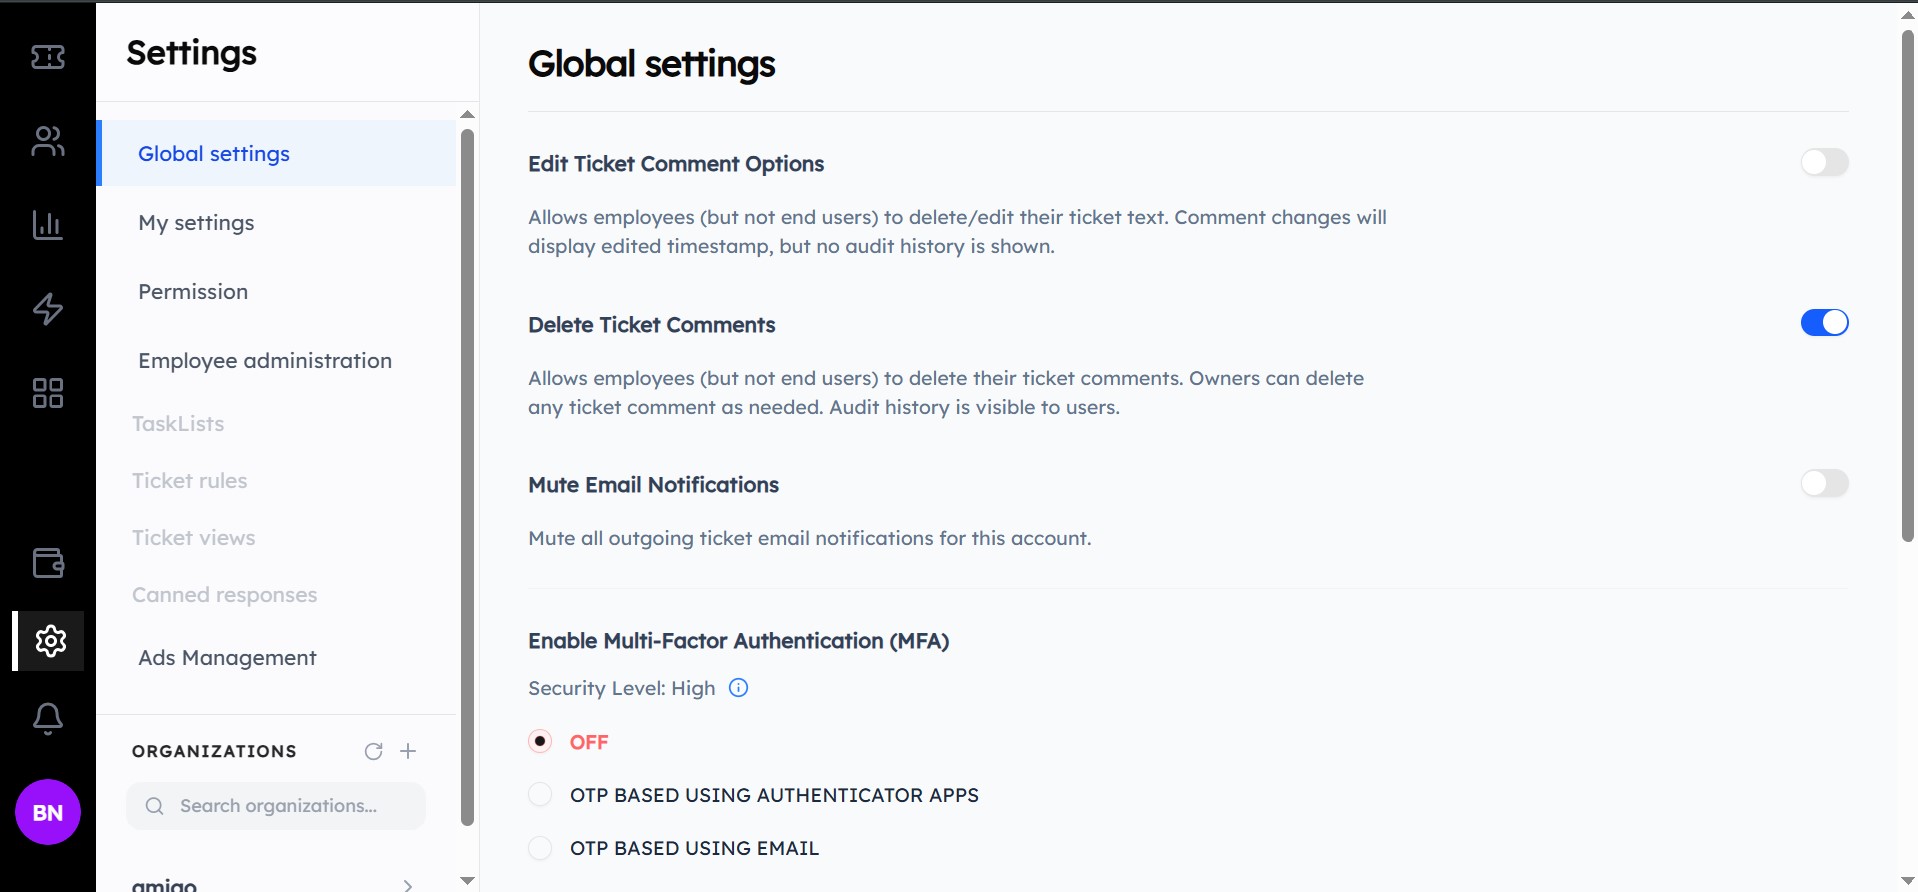Switch to My settings tab
1918x892 pixels.
(x=196, y=223)
